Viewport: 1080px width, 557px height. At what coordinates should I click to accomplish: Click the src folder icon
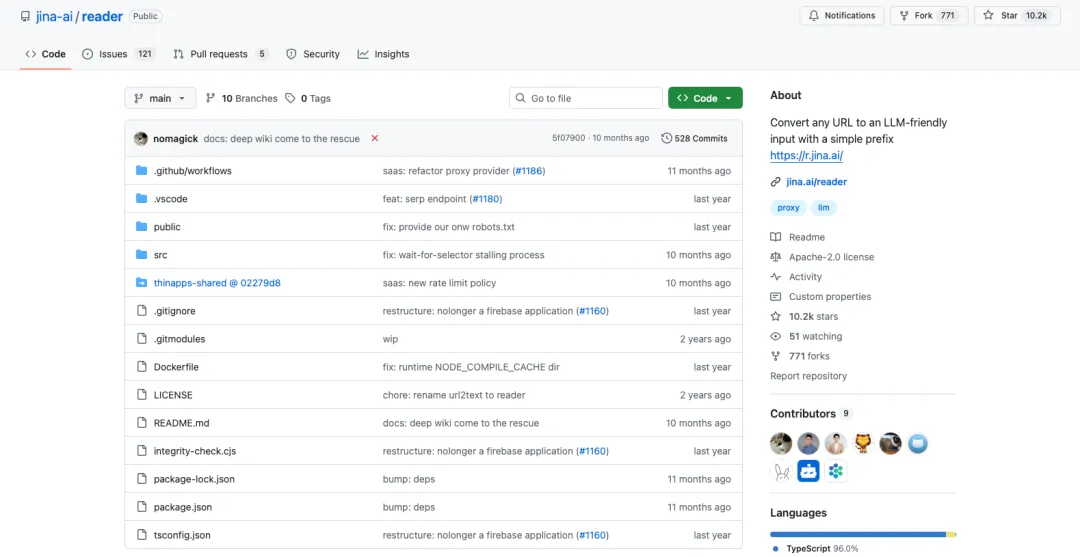141,255
